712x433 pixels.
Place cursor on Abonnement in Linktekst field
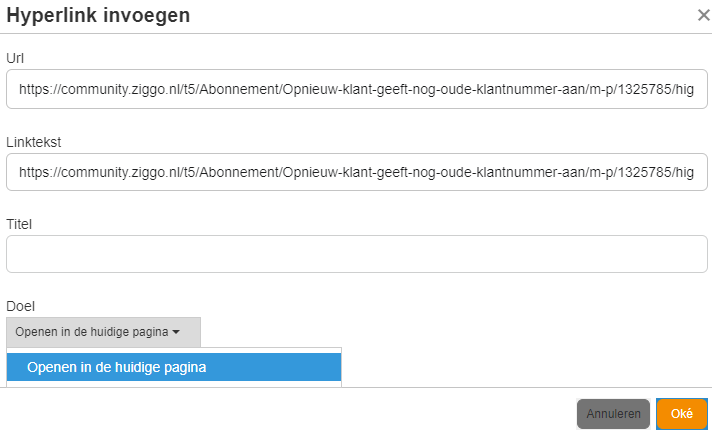click(x=239, y=172)
